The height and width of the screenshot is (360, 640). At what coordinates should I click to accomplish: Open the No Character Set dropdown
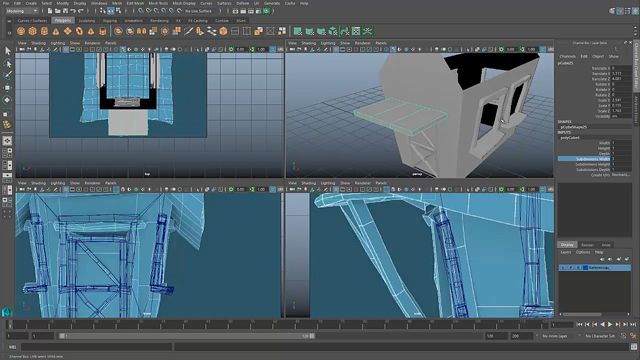click(601, 336)
